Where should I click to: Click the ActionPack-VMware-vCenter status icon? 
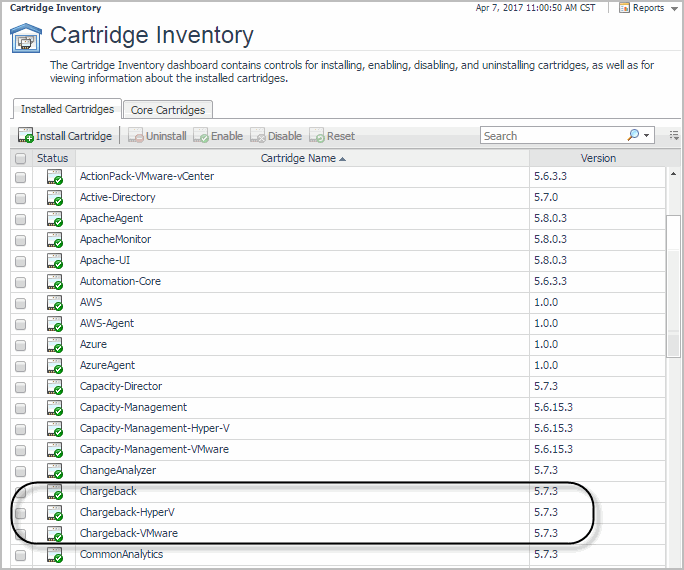click(x=55, y=177)
